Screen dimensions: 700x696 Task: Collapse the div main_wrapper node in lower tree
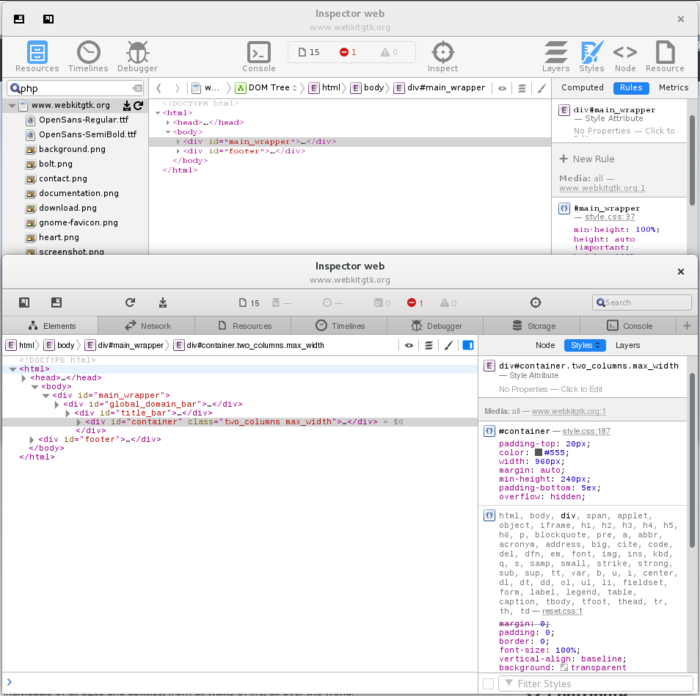[45, 395]
